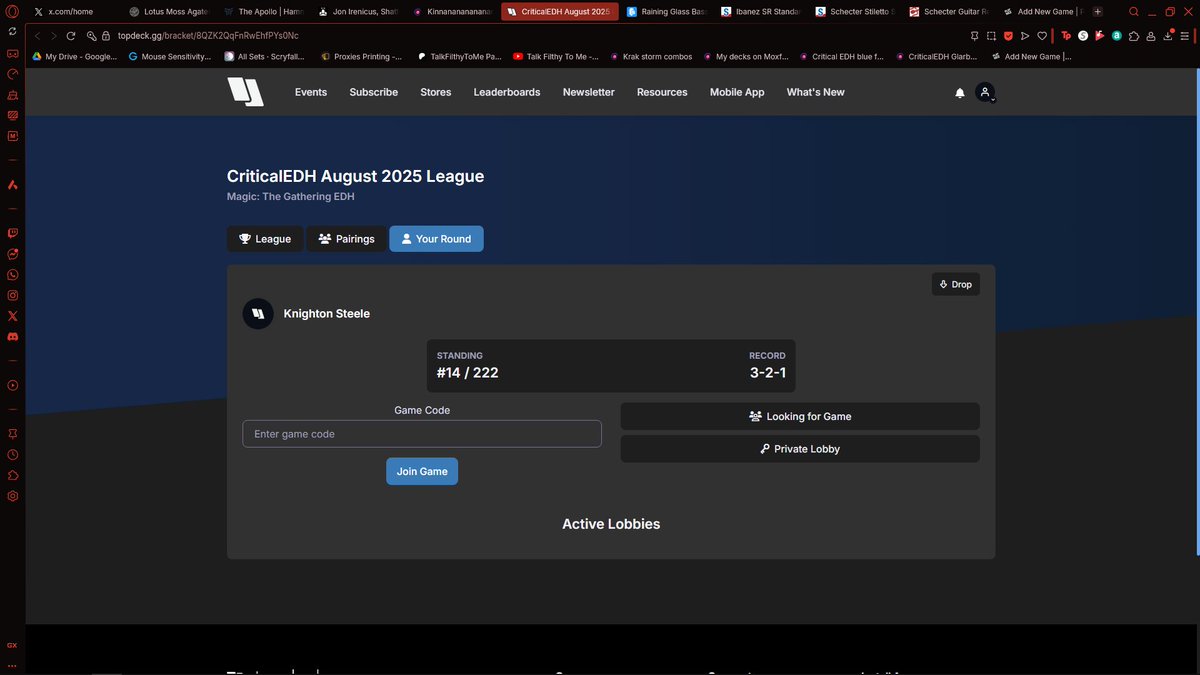This screenshot has width=1200, height=675.
Task: Open the My Drive - Google bookmark
Action: tap(75, 57)
